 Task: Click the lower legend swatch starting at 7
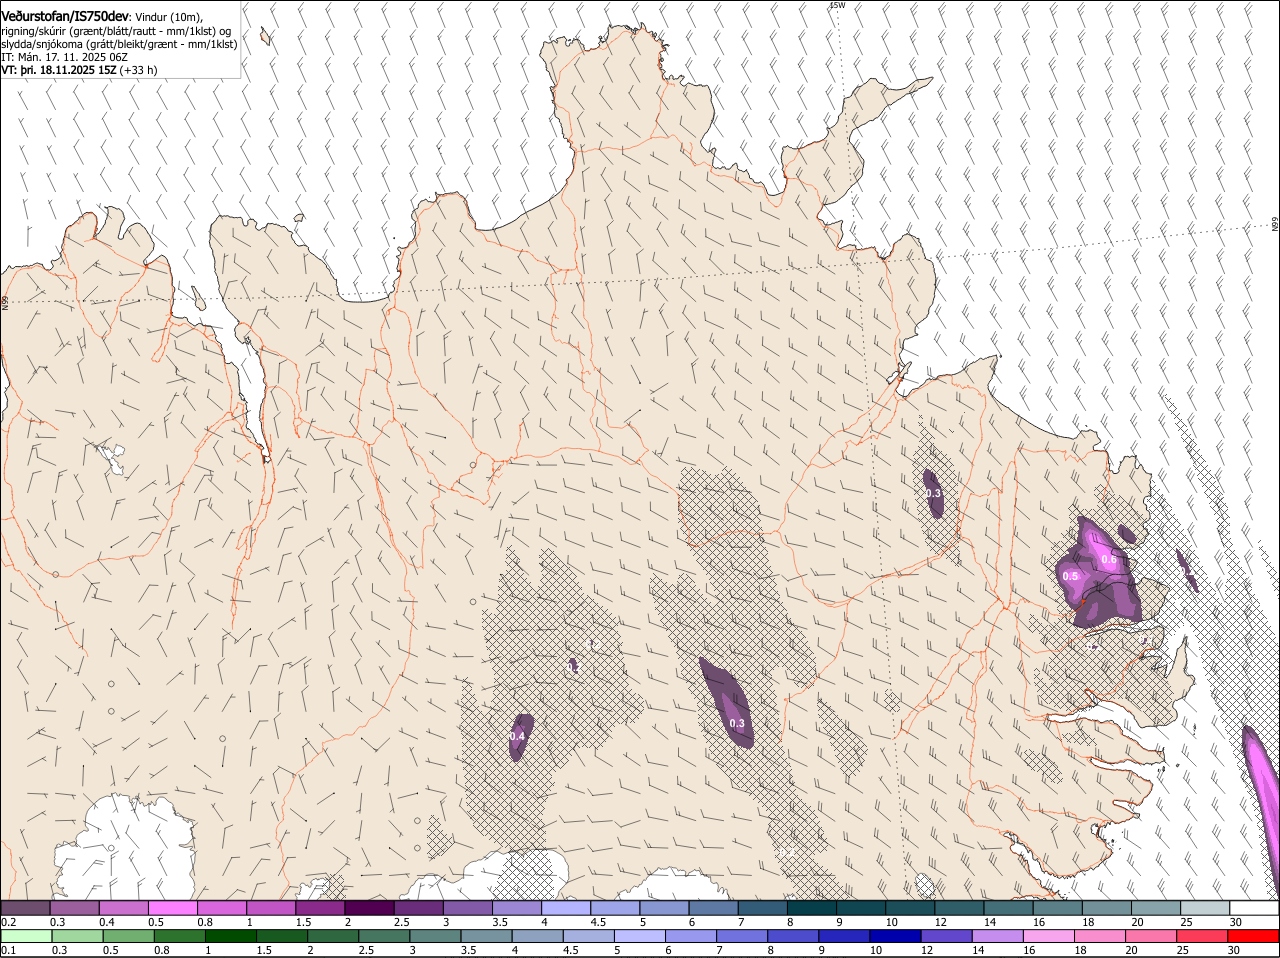point(742,936)
